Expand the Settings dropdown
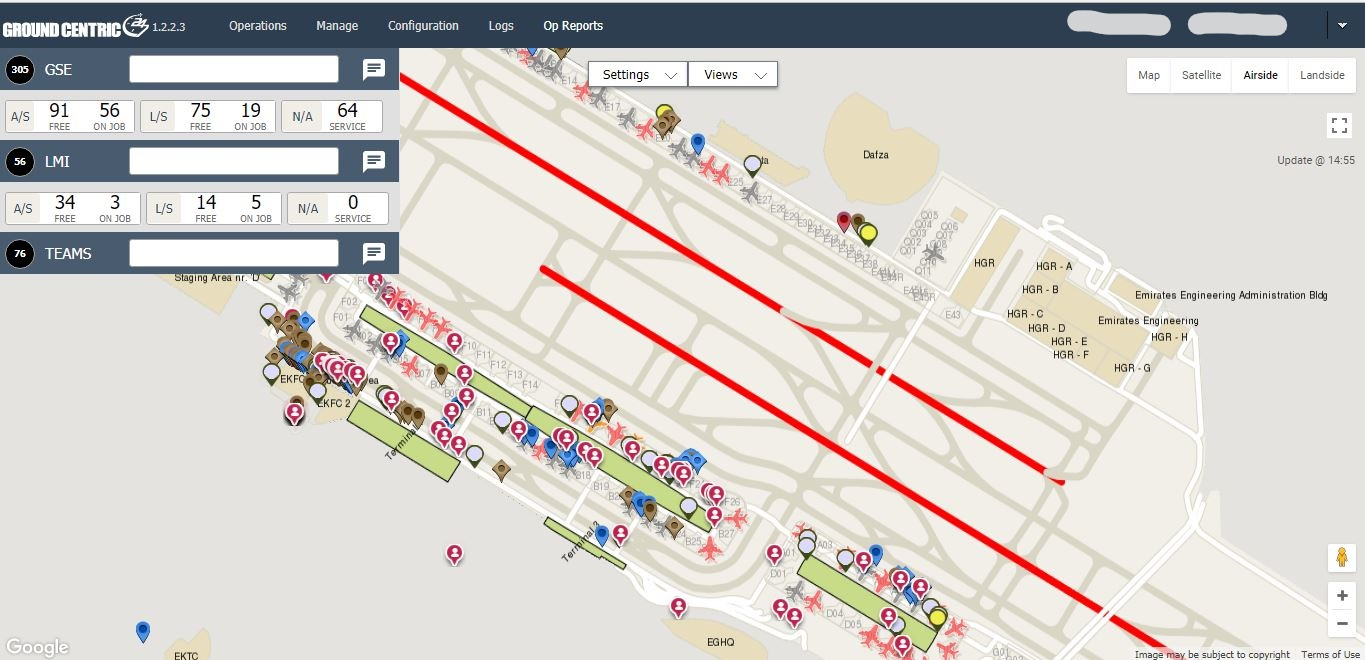This screenshot has height=660, width=1365. [x=637, y=75]
